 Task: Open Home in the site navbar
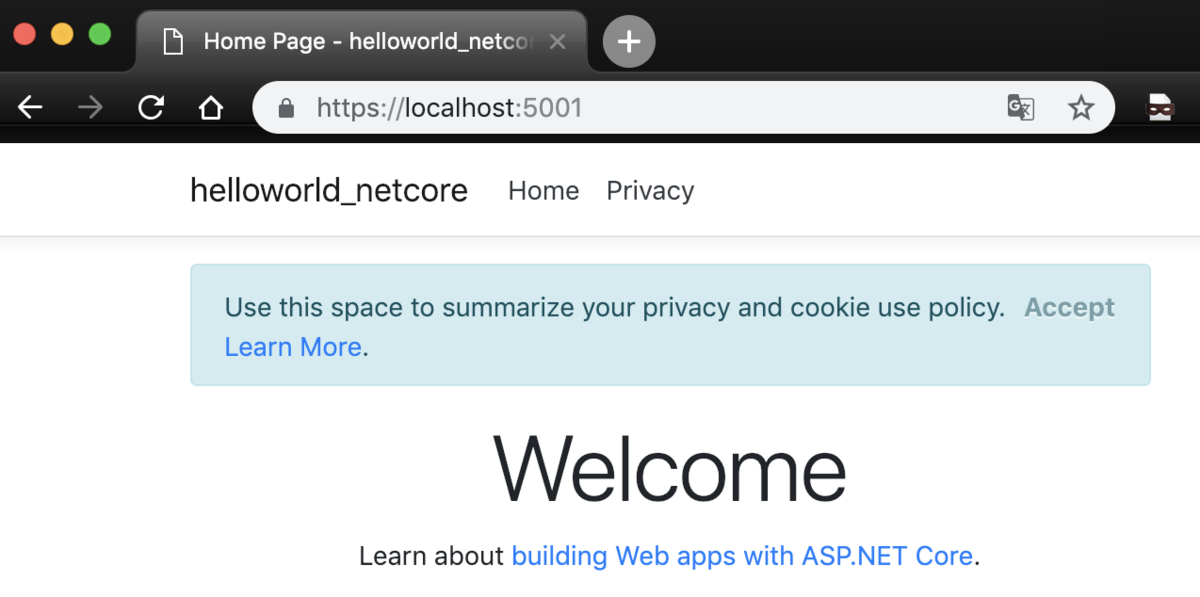point(543,190)
